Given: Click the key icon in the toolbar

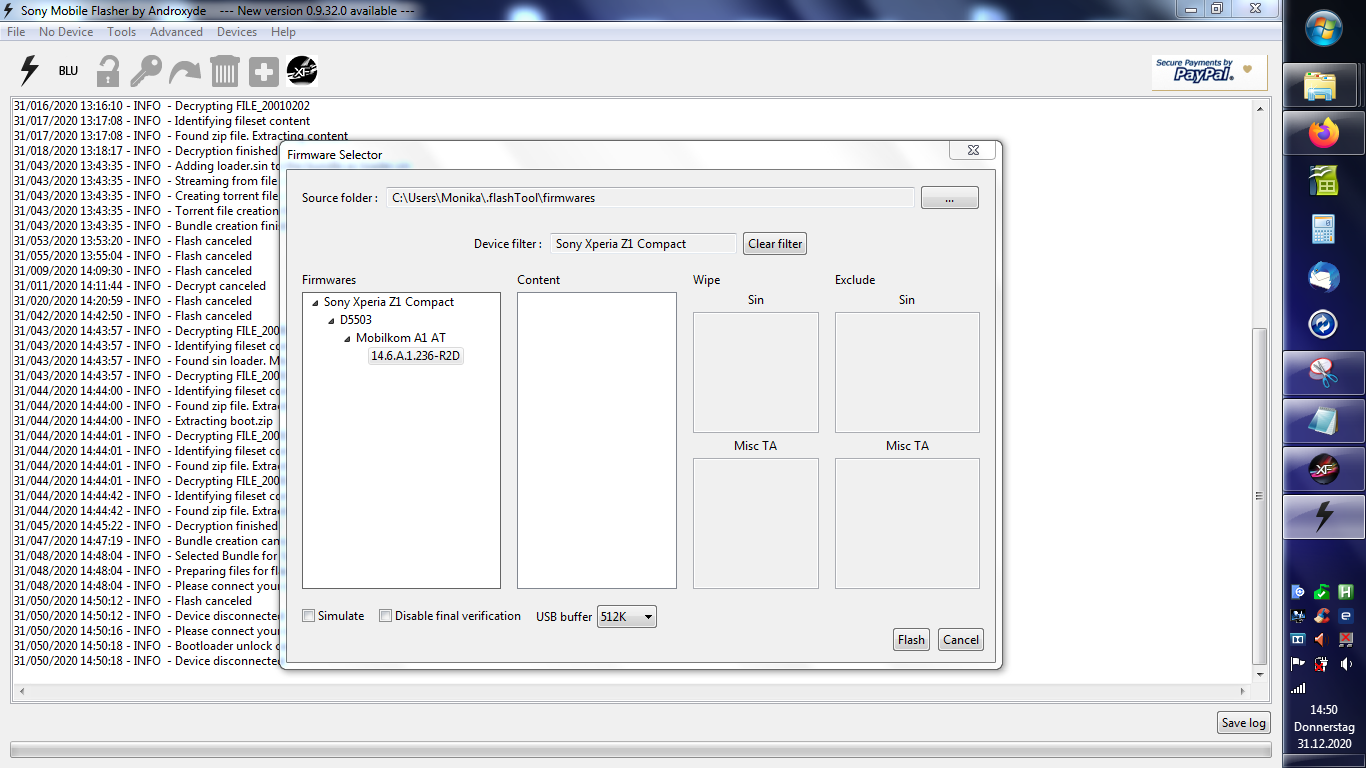Looking at the screenshot, I should point(146,71).
